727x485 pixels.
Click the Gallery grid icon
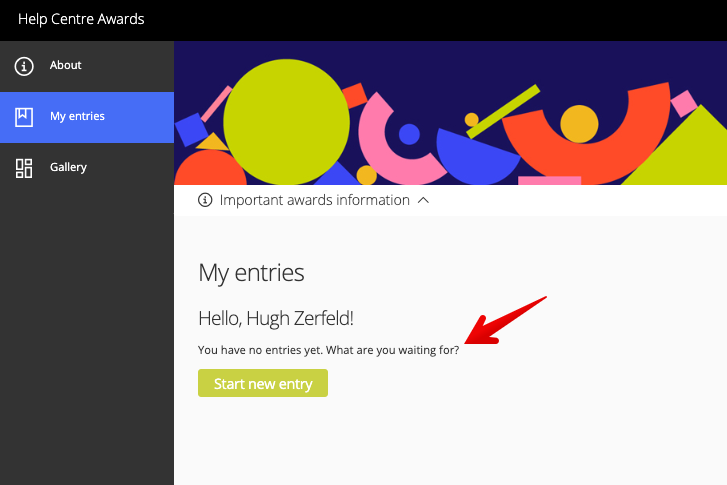[x=24, y=168]
